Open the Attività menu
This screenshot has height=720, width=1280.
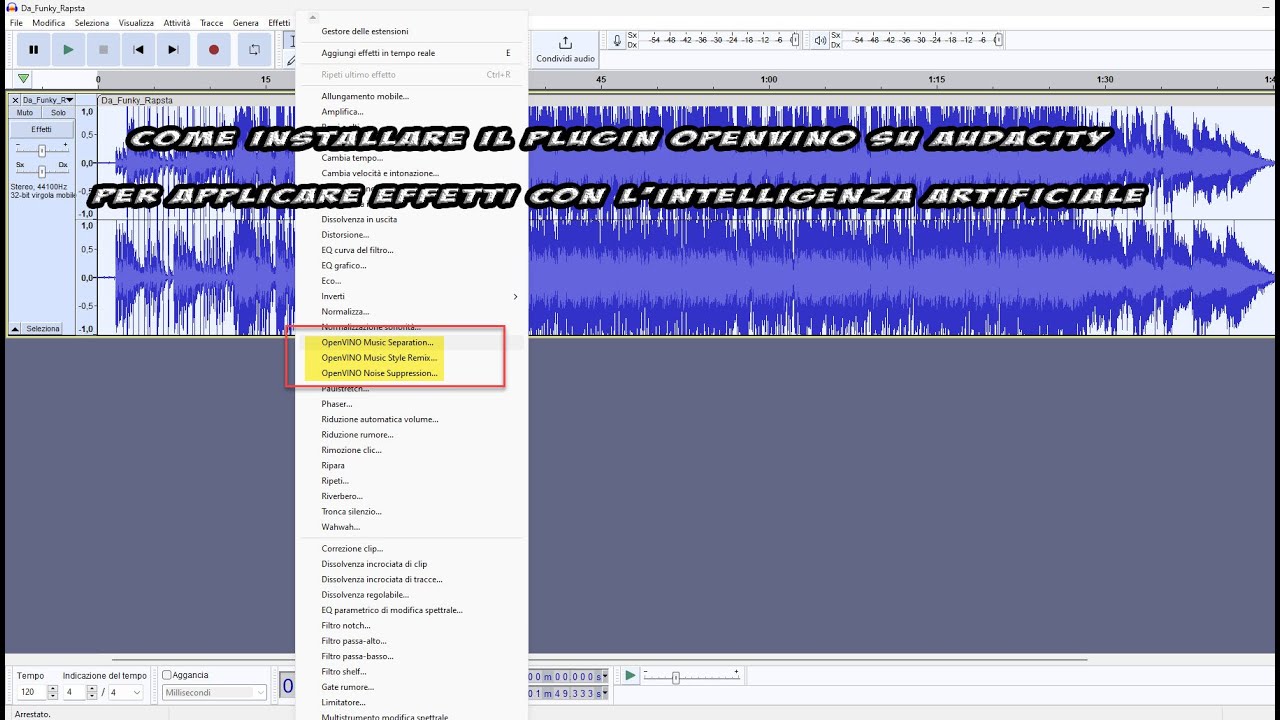click(177, 22)
